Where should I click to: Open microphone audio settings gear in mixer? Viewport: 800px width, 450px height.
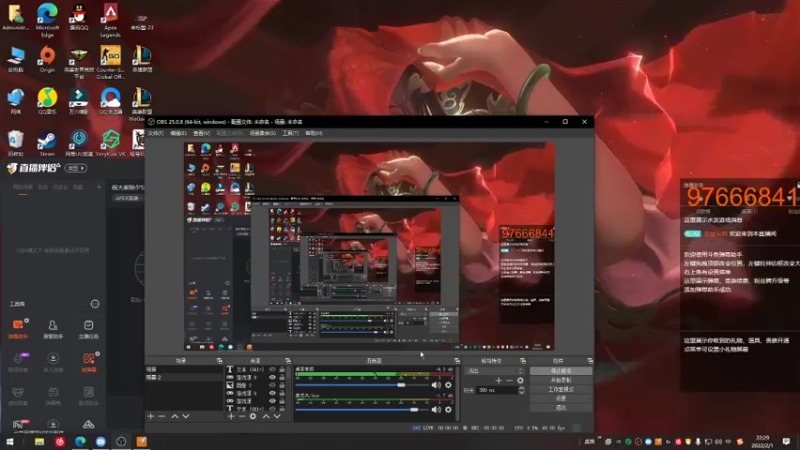448,409
